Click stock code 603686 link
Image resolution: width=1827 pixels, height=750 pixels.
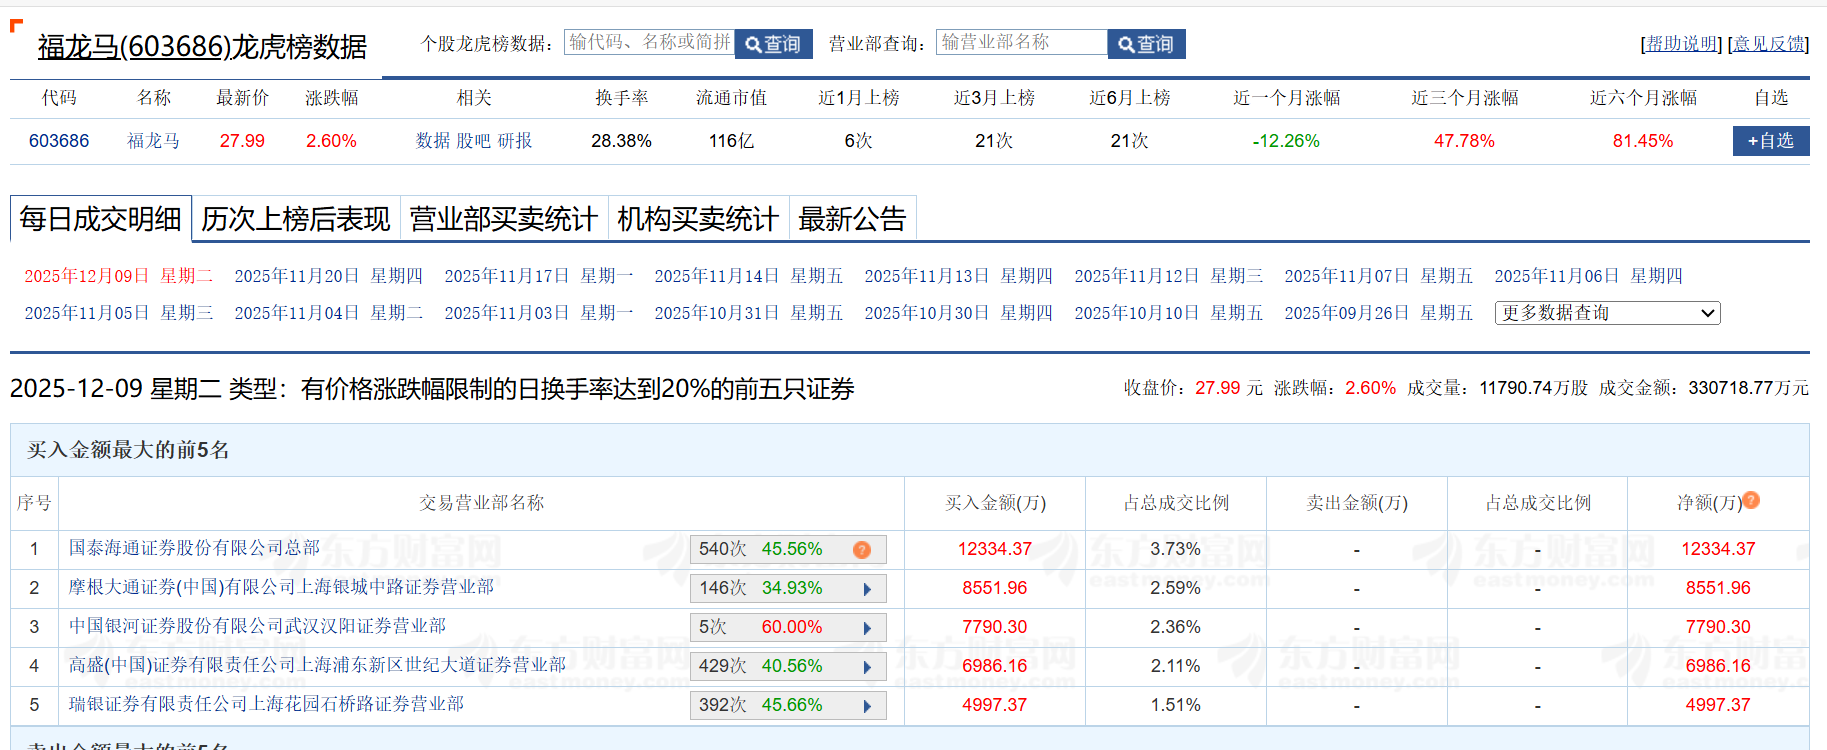59,141
